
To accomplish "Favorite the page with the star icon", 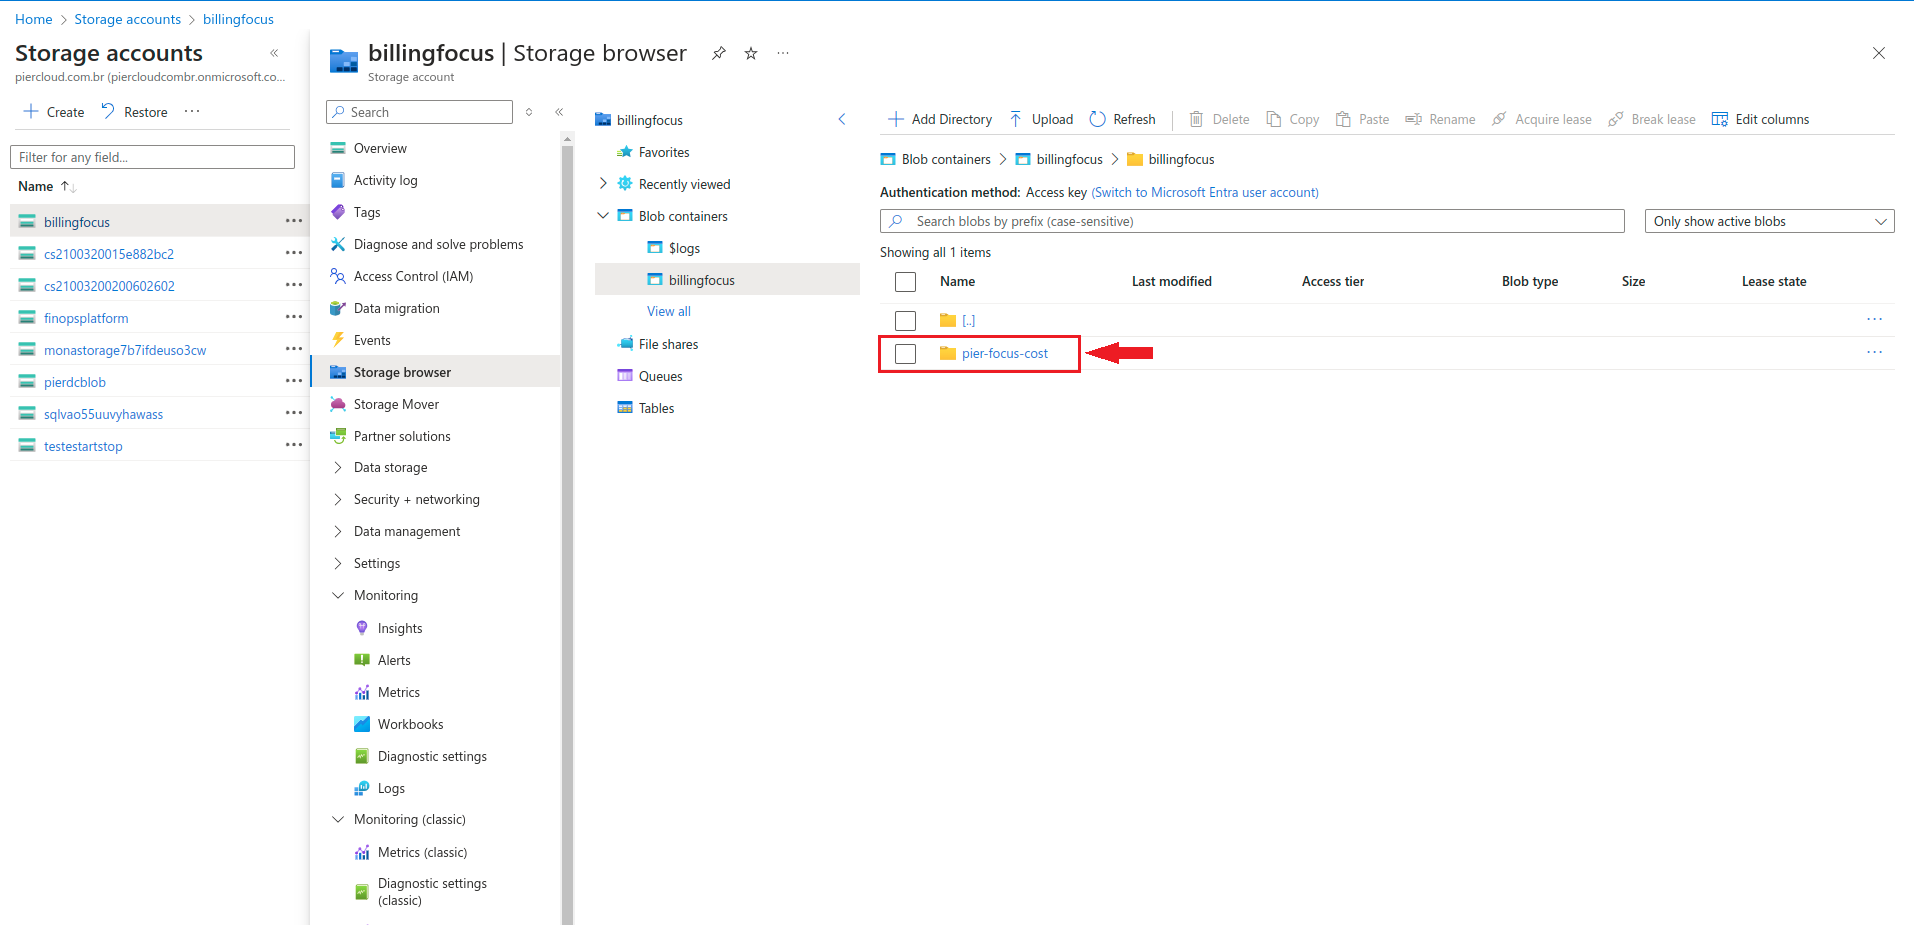I will click(x=751, y=54).
